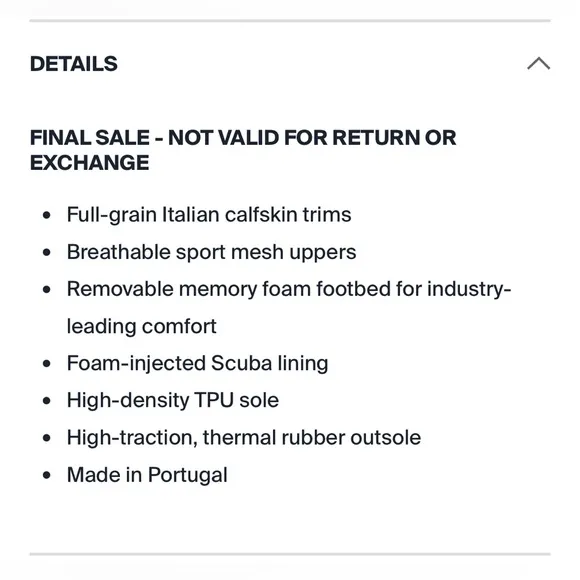Screen dimensions: 580x580
Task: Select the Foam-injected Scuba lining item
Action: (x=198, y=364)
